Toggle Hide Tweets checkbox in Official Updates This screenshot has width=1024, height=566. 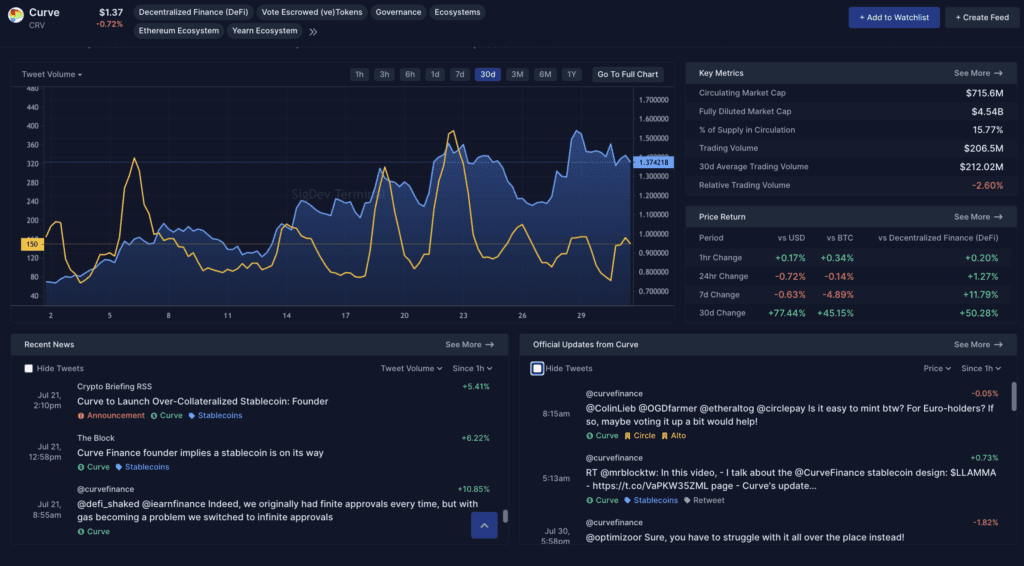537,369
